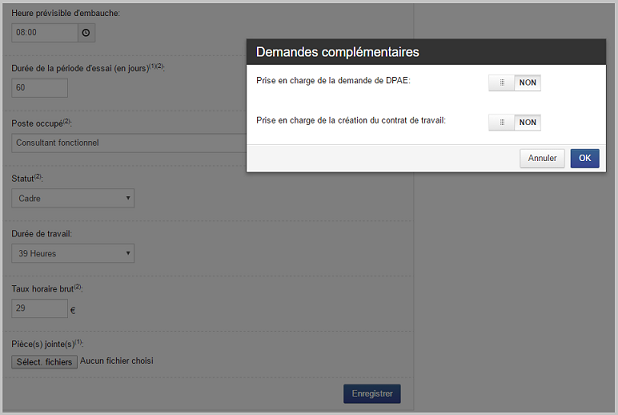Click the Enregistrer button
Image resolution: width=618 pixels, height=415 pixels.
click(372, 394)
